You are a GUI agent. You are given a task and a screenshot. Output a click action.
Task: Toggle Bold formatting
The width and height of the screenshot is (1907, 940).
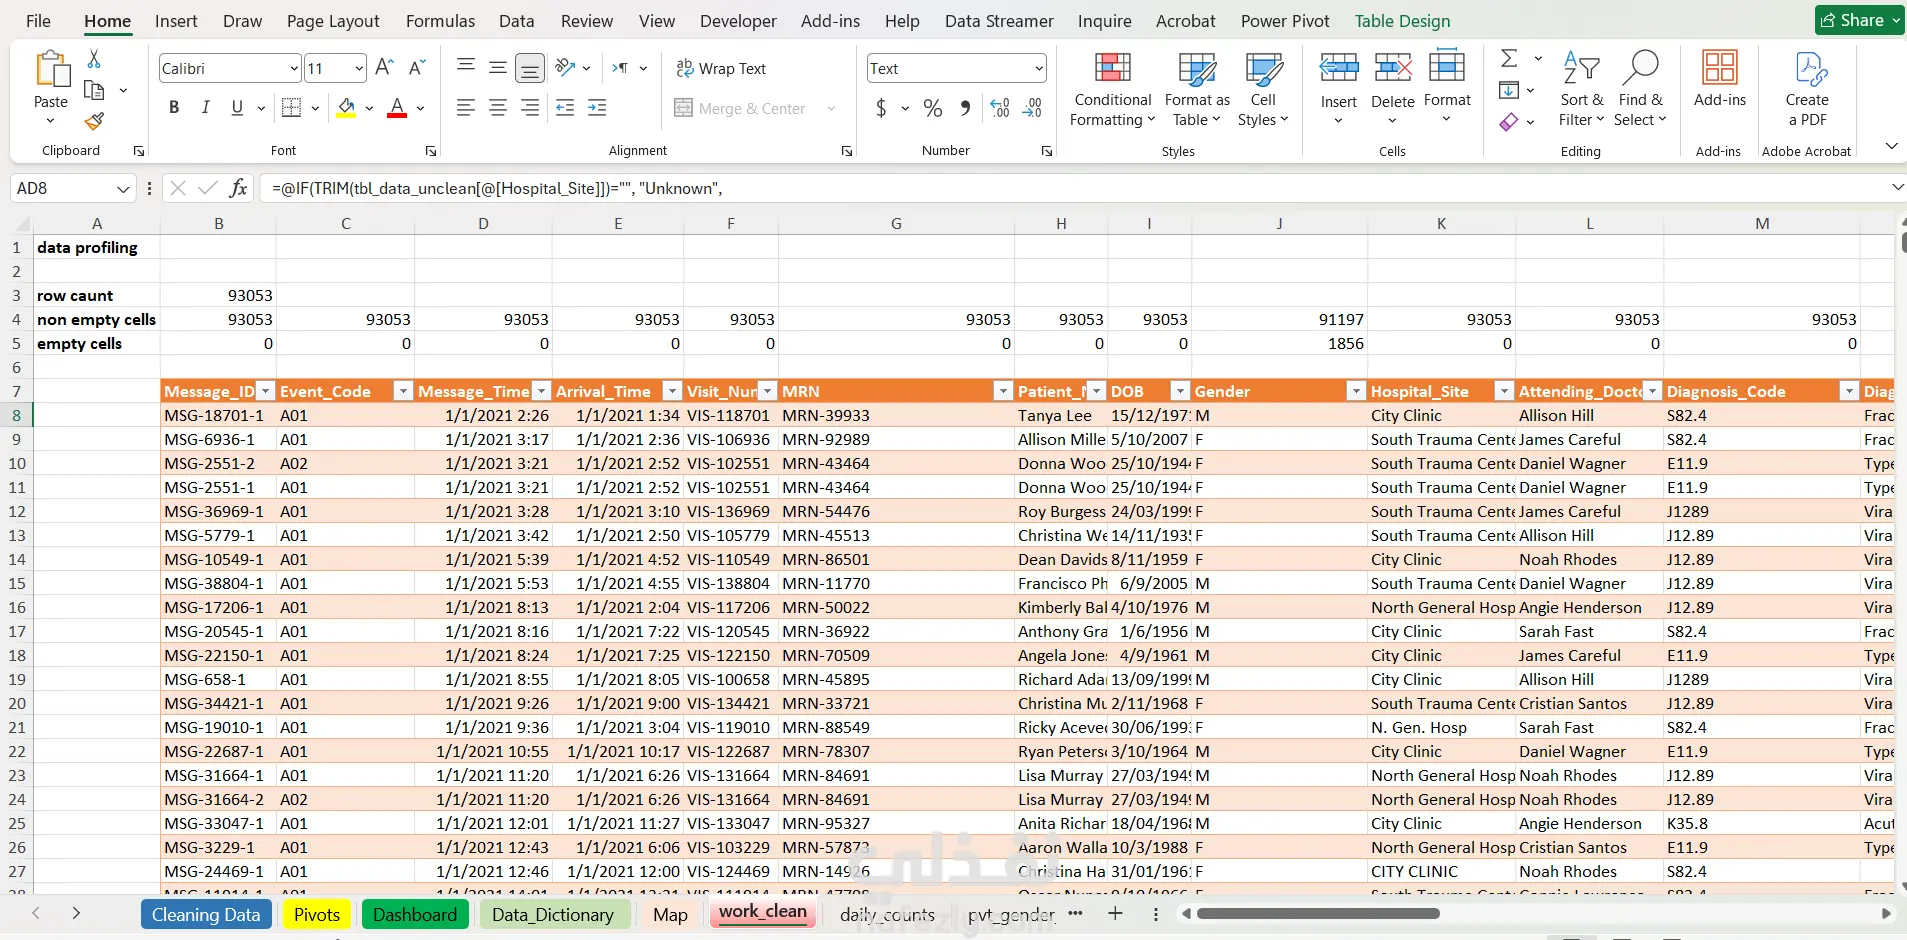pos(174,108)
